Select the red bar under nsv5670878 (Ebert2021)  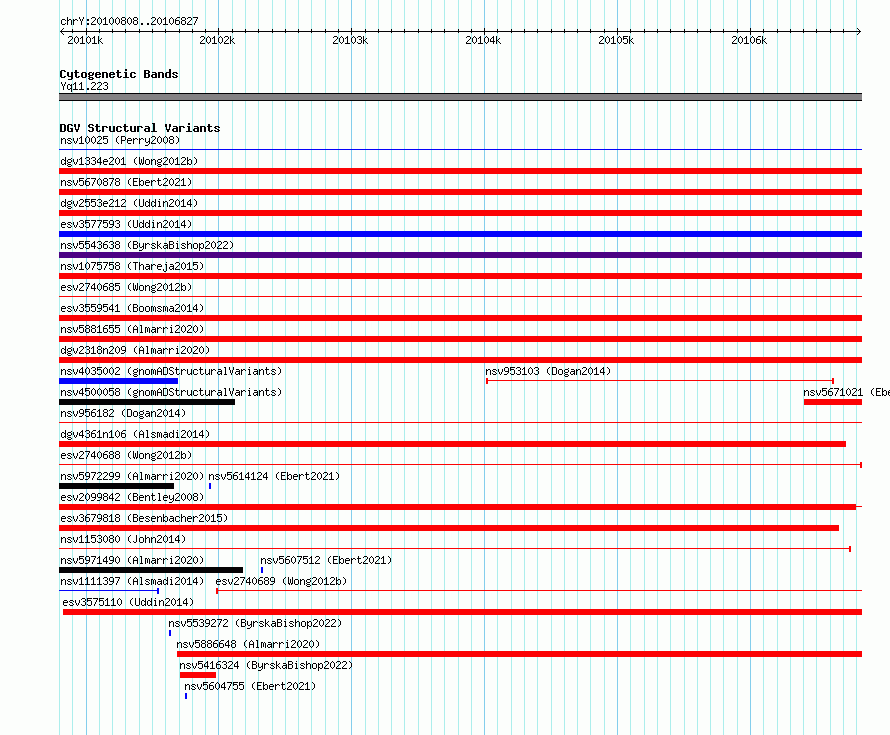click(460, 192)
